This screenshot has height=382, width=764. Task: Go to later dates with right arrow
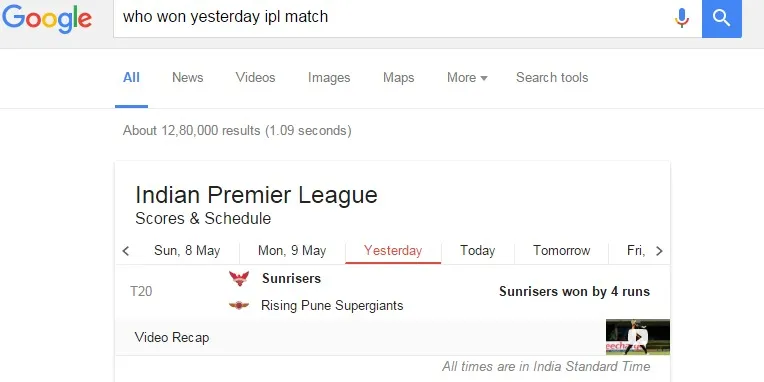coord(659,251)
